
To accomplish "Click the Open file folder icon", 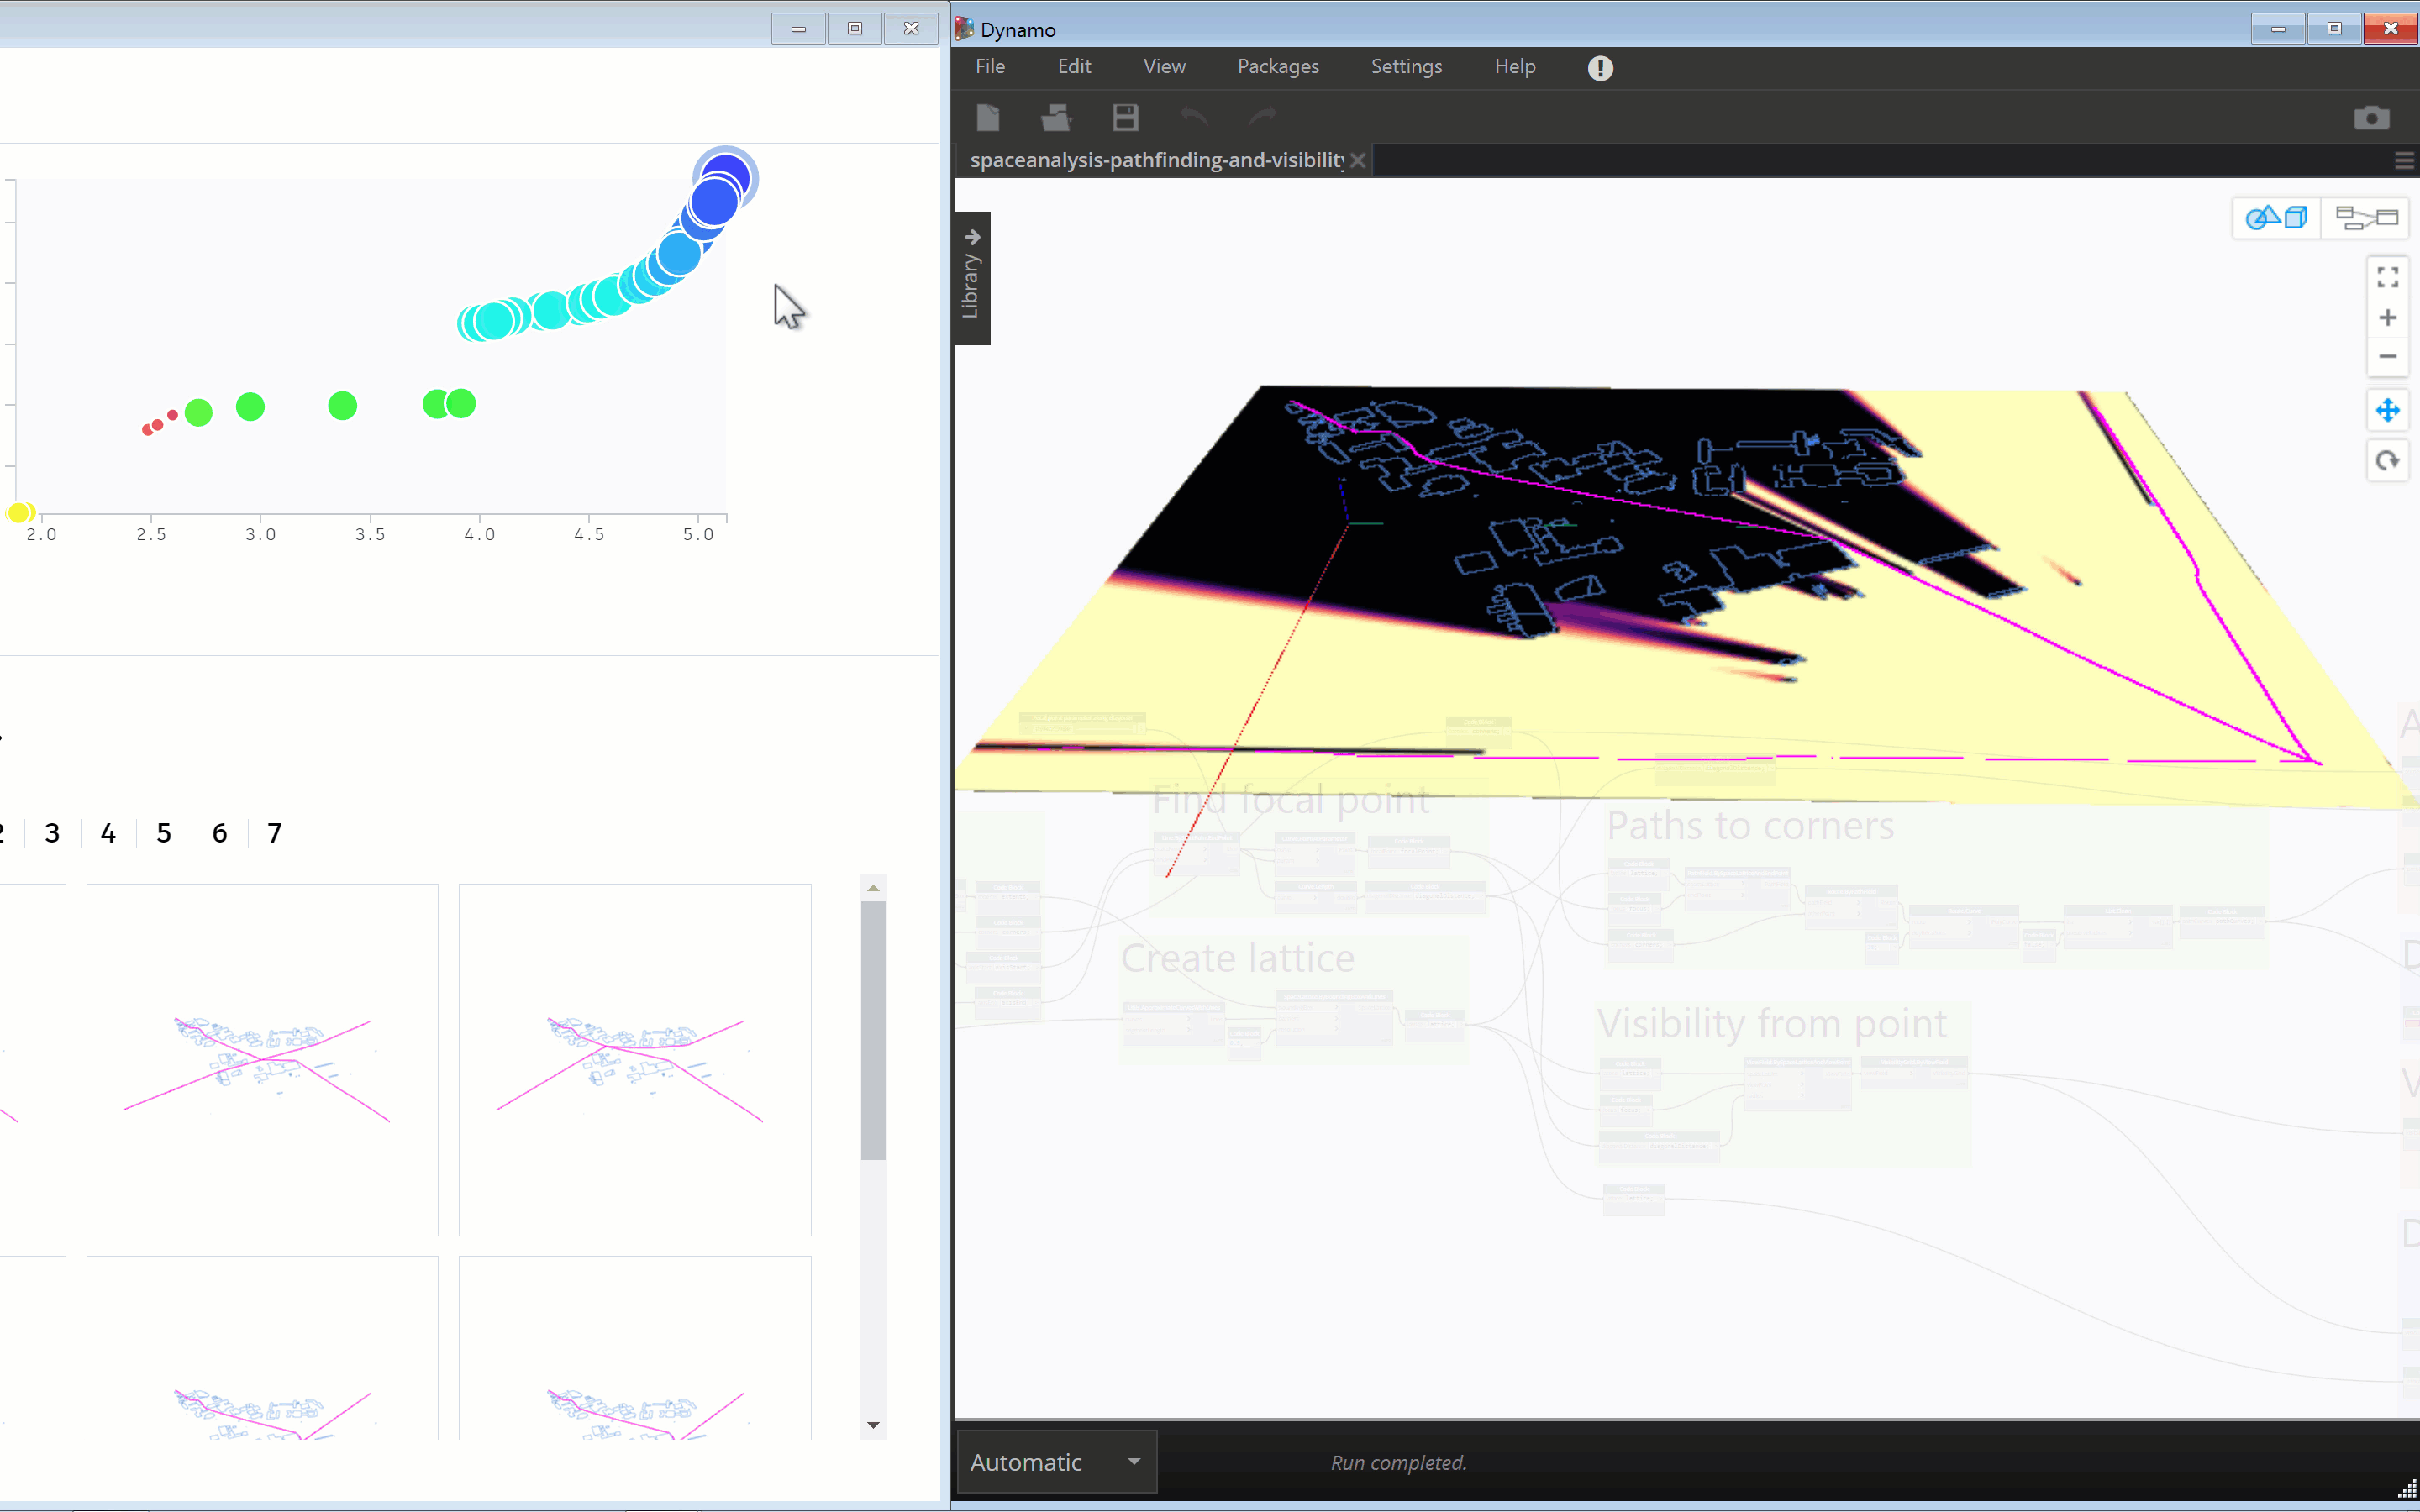I will [1056, 118].
